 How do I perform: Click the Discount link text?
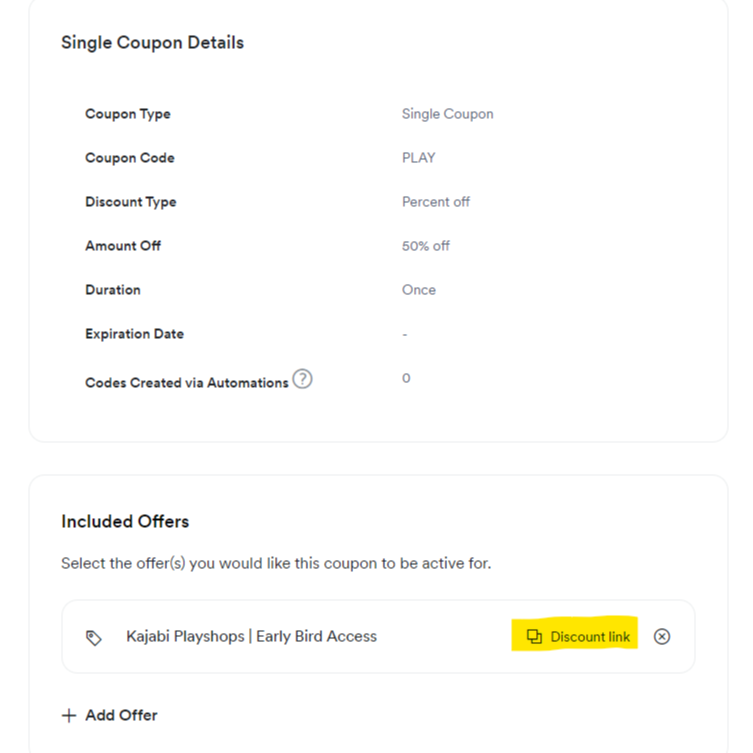[590, 637]
